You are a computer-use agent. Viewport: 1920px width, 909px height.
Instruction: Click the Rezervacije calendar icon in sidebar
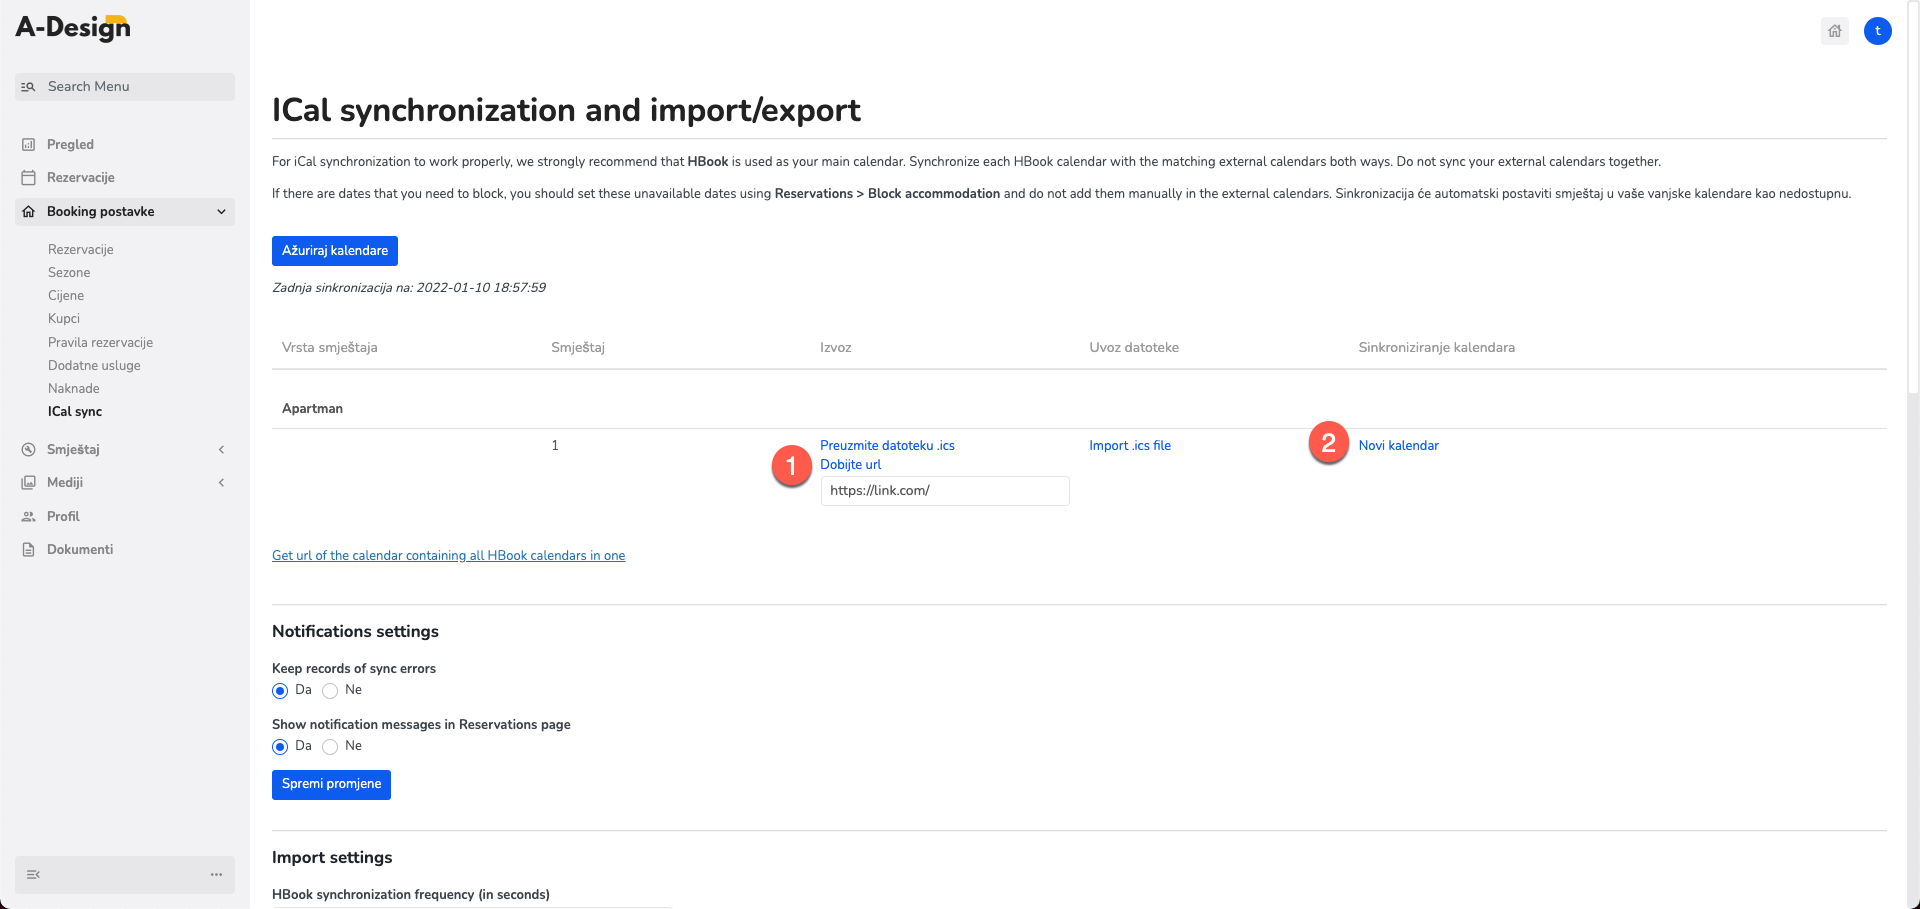click(x=29, y=178)
